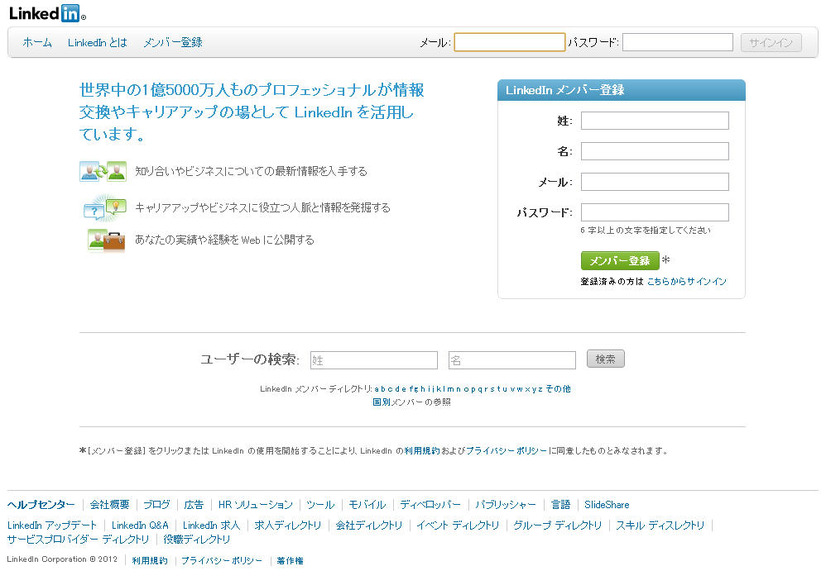826x585 pixels.
Task: Open the イベント ディレクトリ footer link
Action: [x=458, y=525]
